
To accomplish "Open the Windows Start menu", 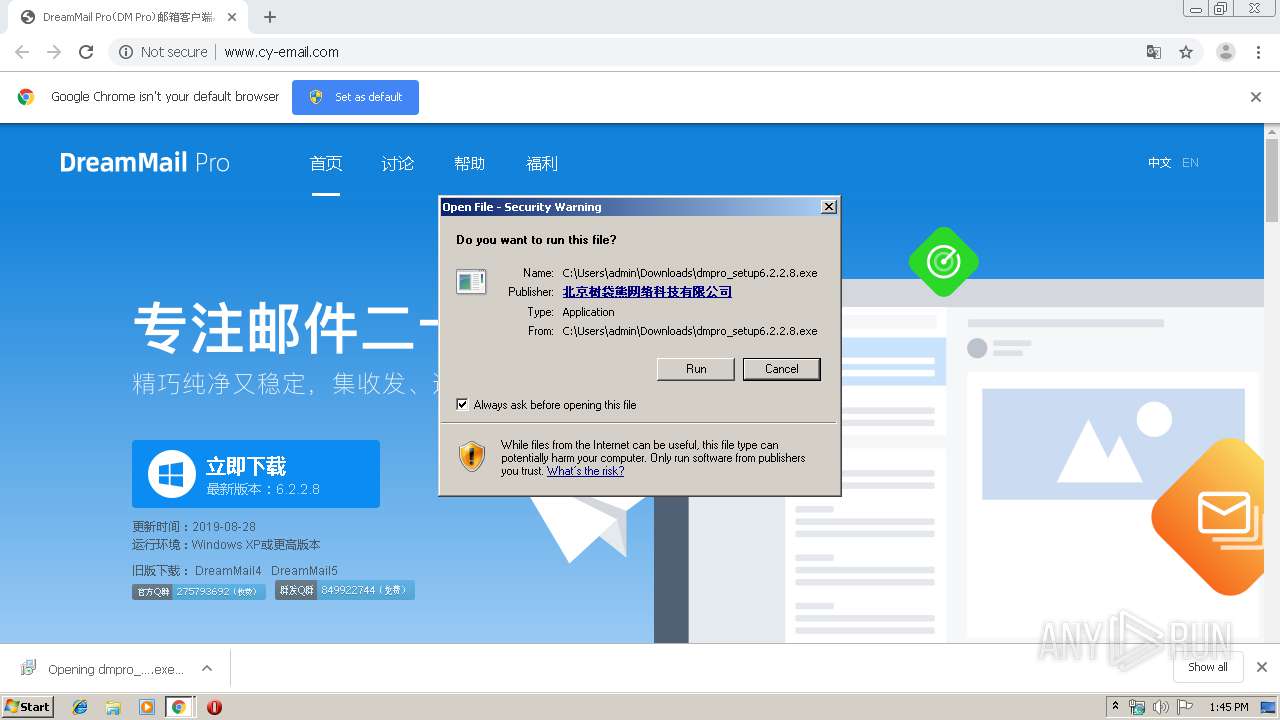I will click(28, 706).
